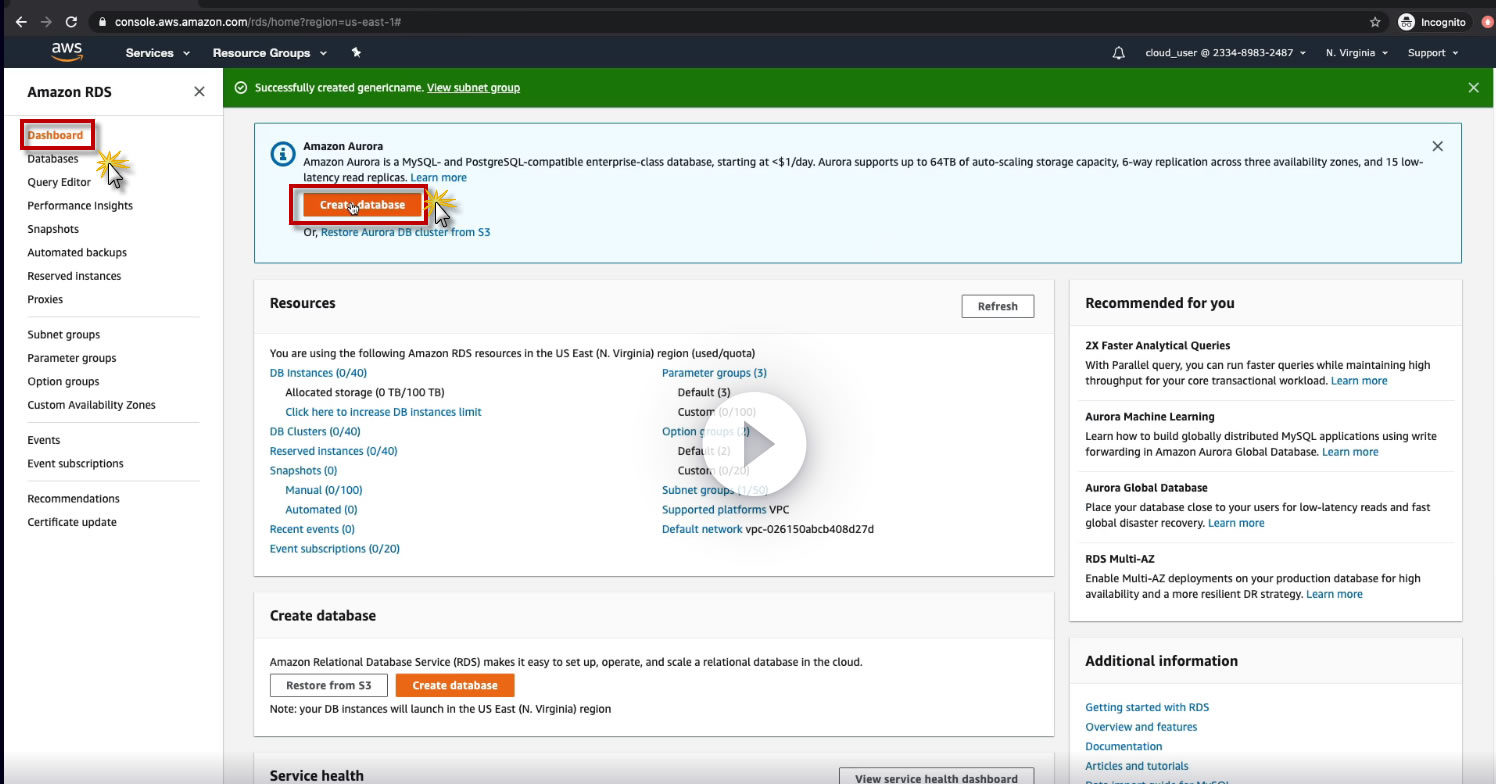Click here to increase DB instances limit

tap(383, 412)
